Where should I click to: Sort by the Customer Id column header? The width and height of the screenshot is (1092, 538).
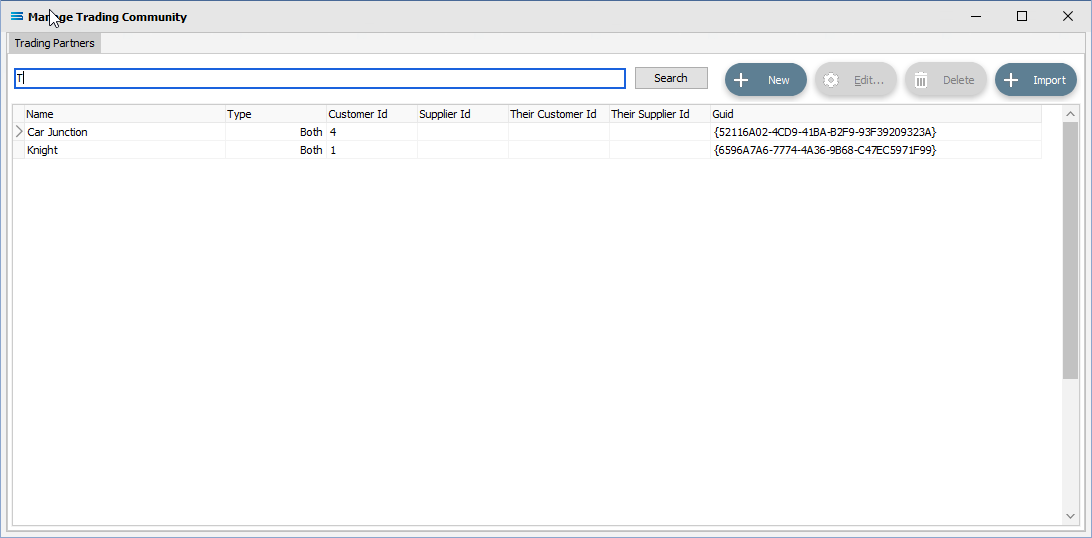372,114
